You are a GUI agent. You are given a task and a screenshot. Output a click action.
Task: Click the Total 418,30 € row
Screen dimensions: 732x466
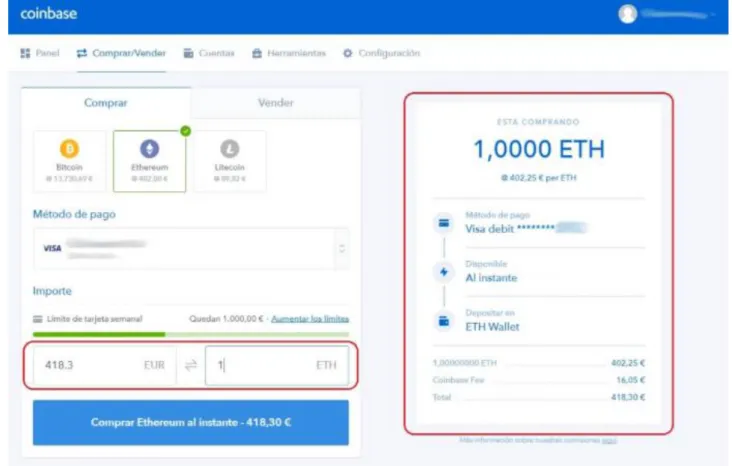(x=539, y=397)
